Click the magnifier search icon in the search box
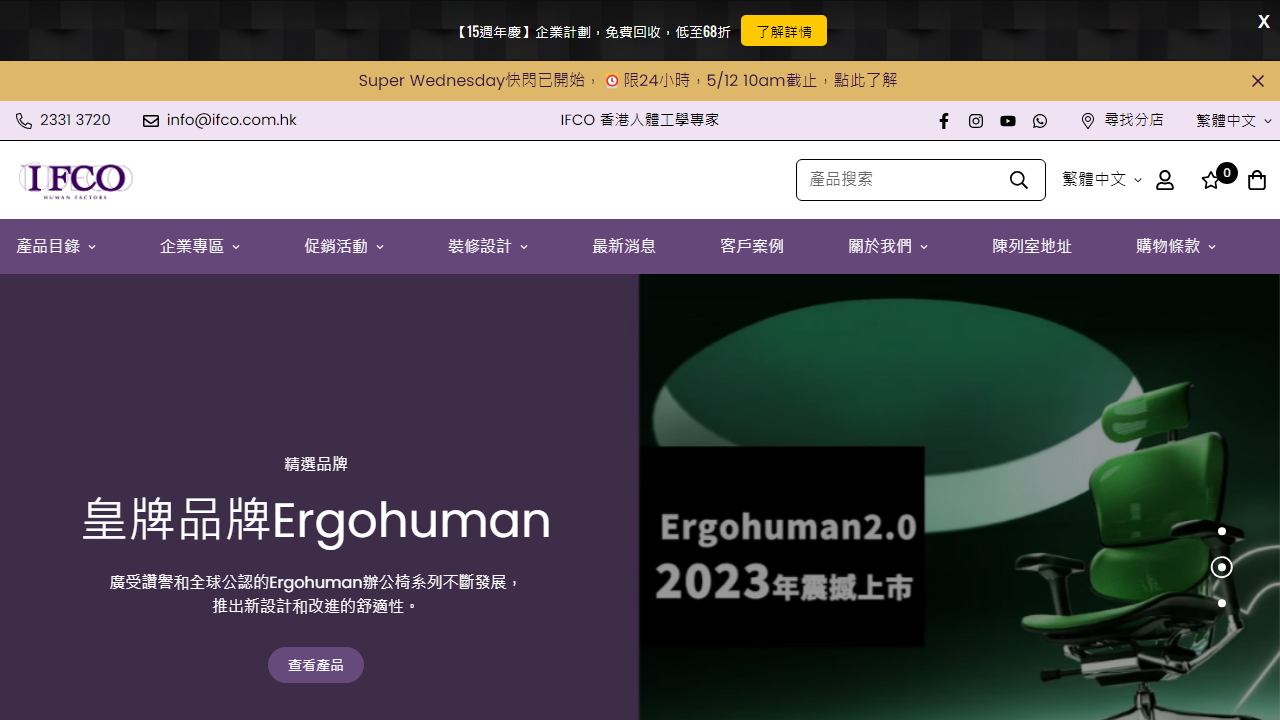Viewport: 1280px width, 720px height. [1019, 180]
